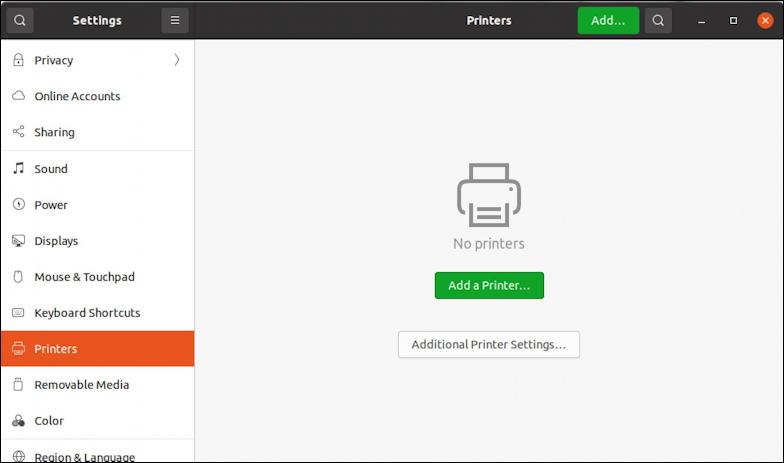The image size is (784, 463).
Task: Open the Settings sidebar search icon
Action: point(20,20)
